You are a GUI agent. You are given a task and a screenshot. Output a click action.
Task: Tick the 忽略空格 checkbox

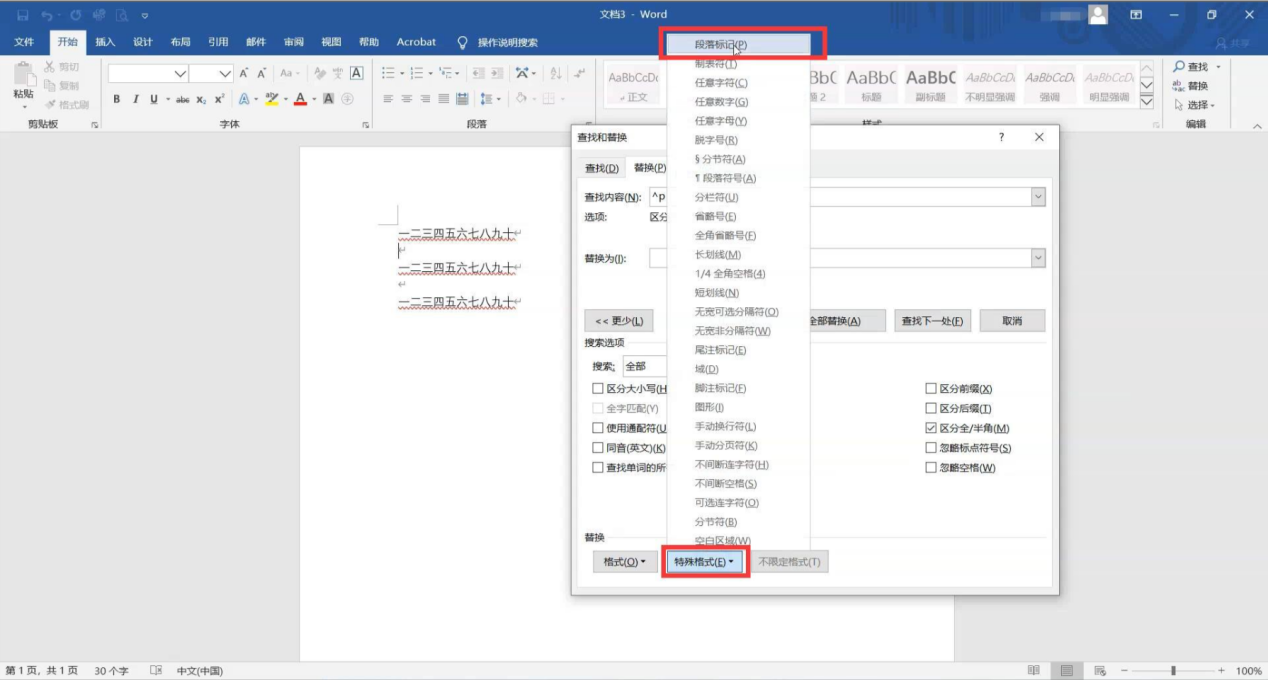[x=932, y=468]
